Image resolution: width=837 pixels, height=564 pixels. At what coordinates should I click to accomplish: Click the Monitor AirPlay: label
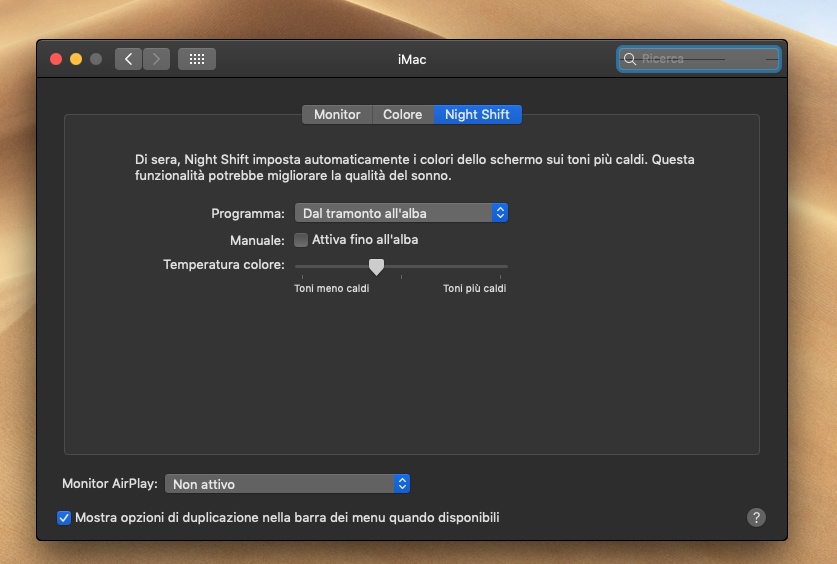tap(110, 483)
